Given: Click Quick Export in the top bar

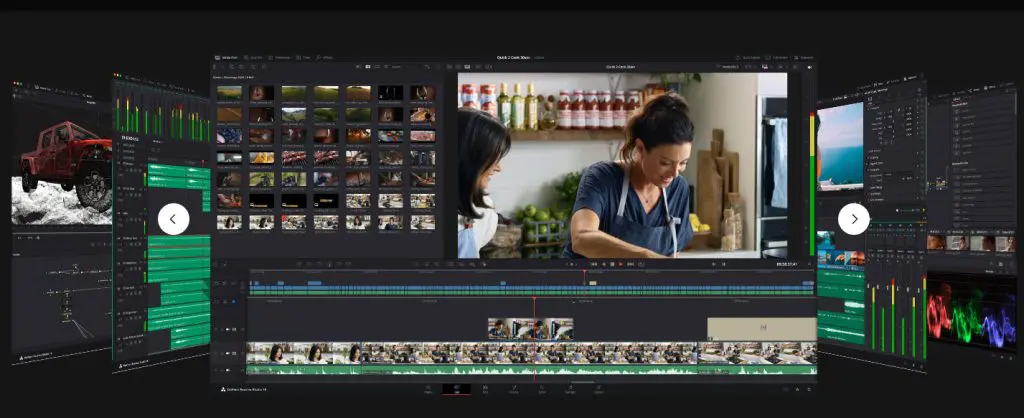Looking at the screenshot, I should pos(748,57).
